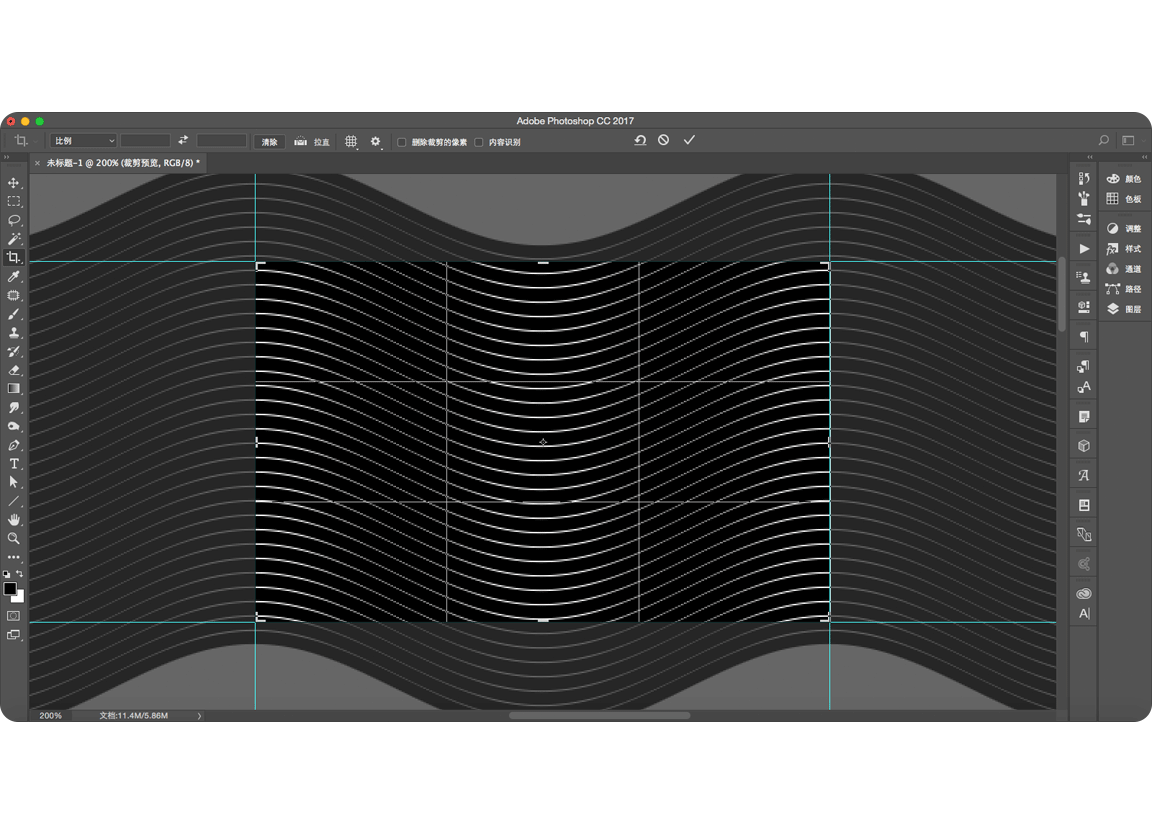The width and height of the screenshot is (1152, 835).
Task: Reset to default foreground and background colors
Action: click(x=7, y=574)
